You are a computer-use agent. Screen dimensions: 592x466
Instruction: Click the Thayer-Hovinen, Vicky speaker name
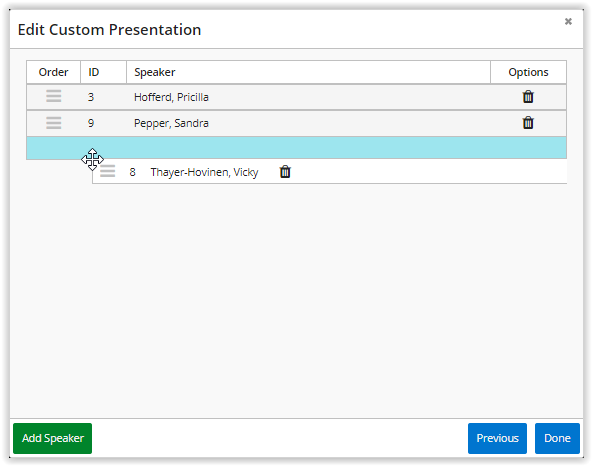[204, 172]
